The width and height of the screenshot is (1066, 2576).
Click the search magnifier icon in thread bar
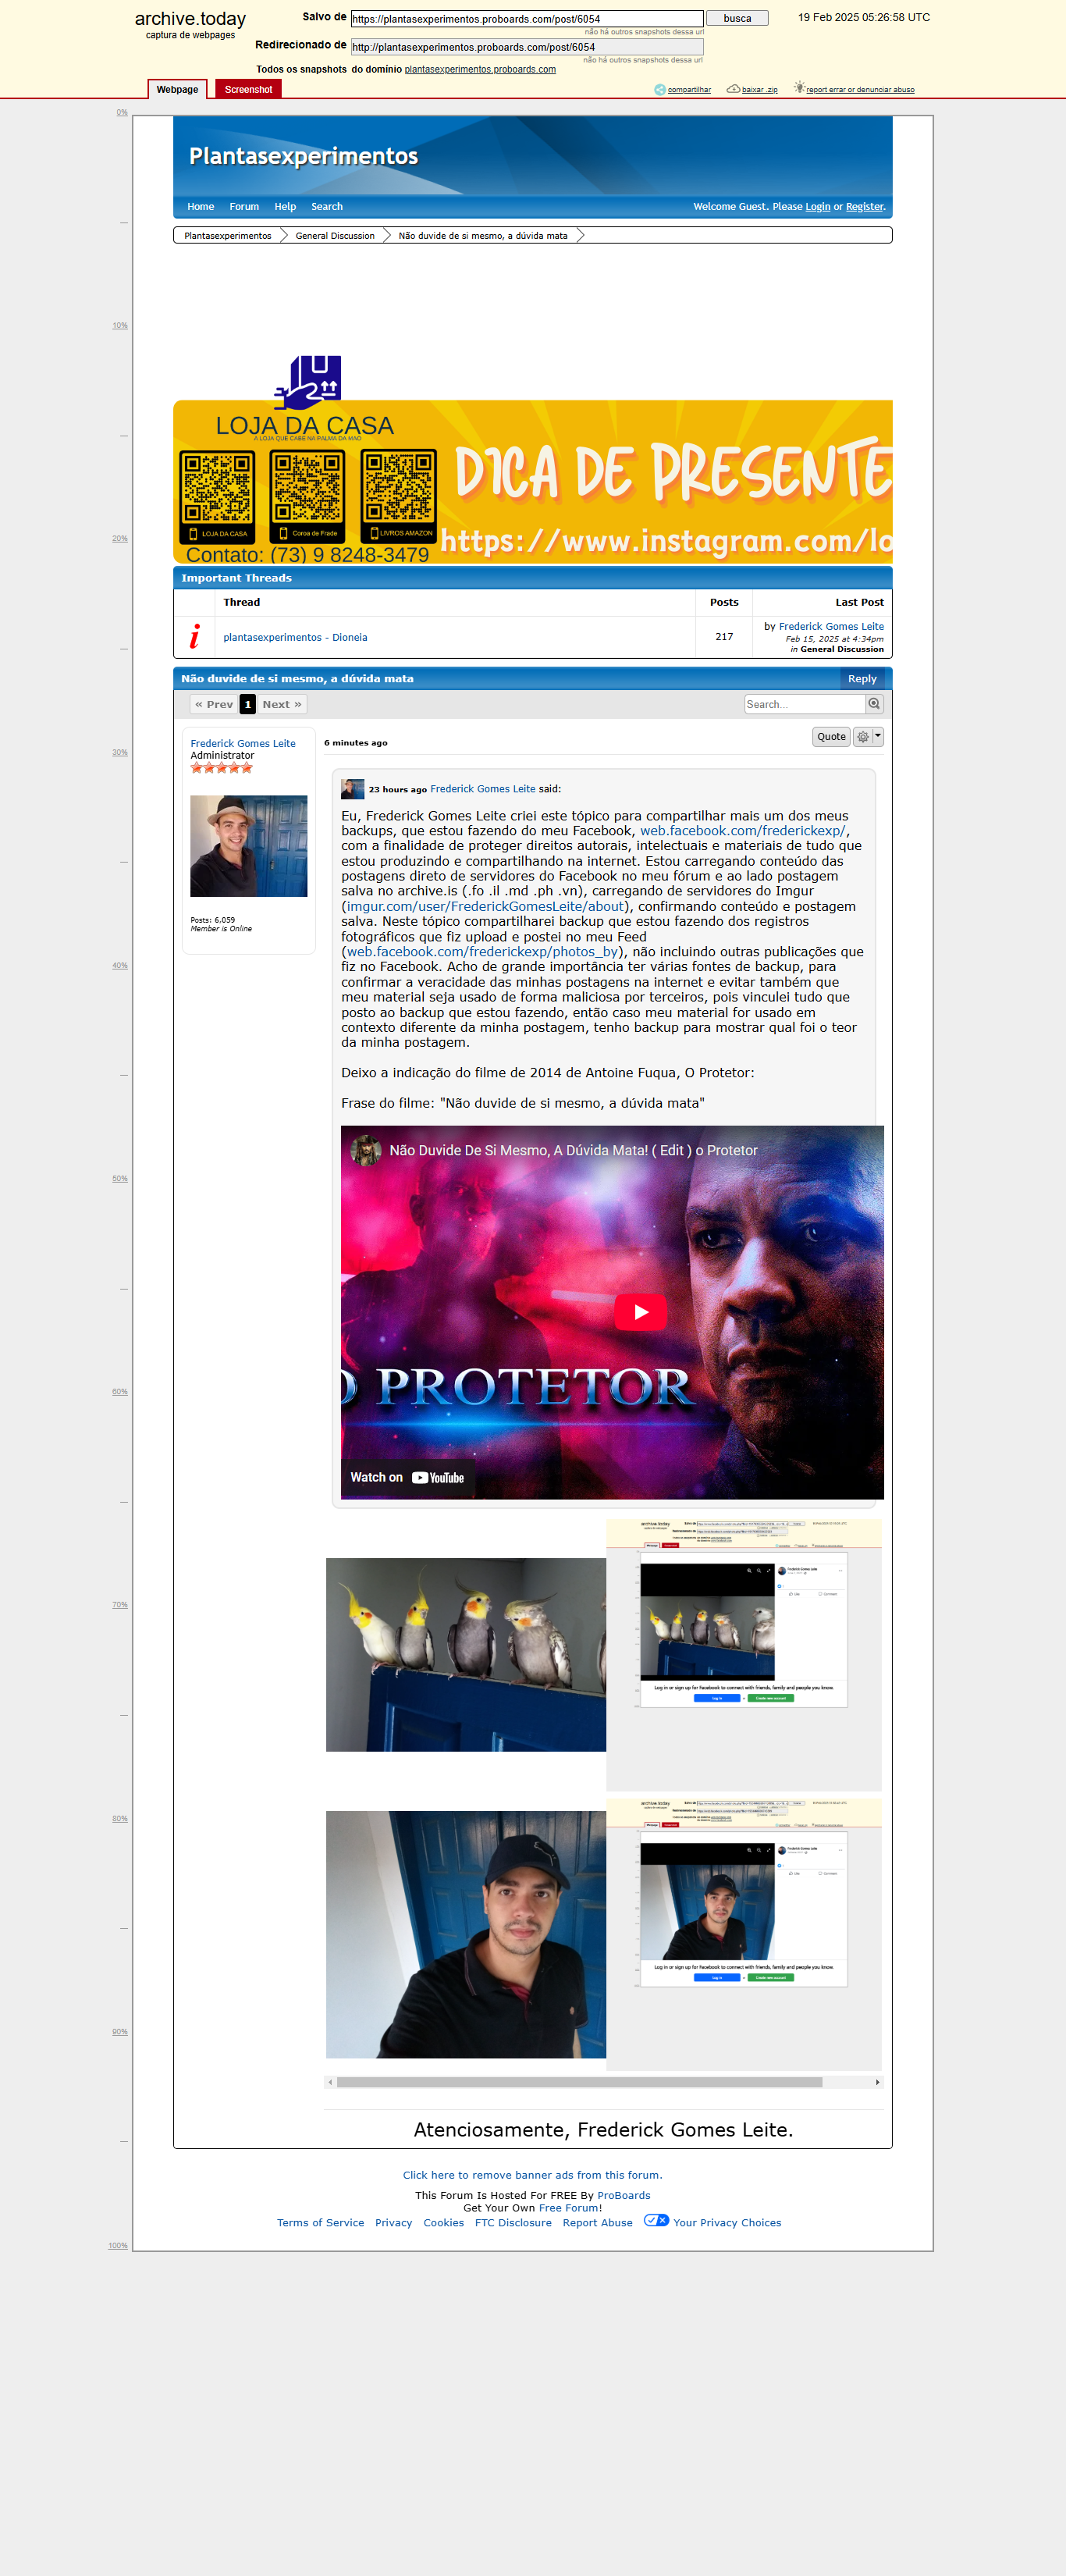pyautogui.click(x=874, y=704)
